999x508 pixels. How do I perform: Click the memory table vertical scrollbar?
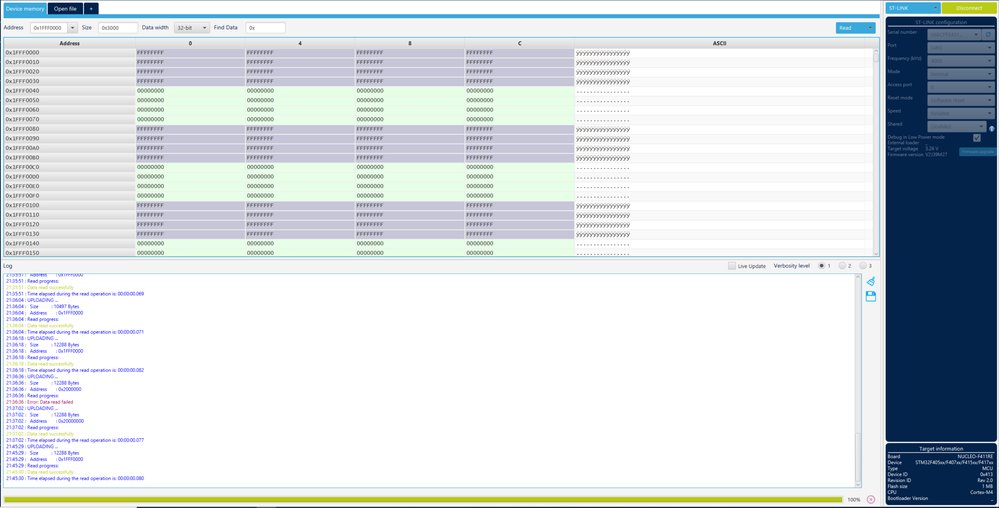(x=876, y=152)
